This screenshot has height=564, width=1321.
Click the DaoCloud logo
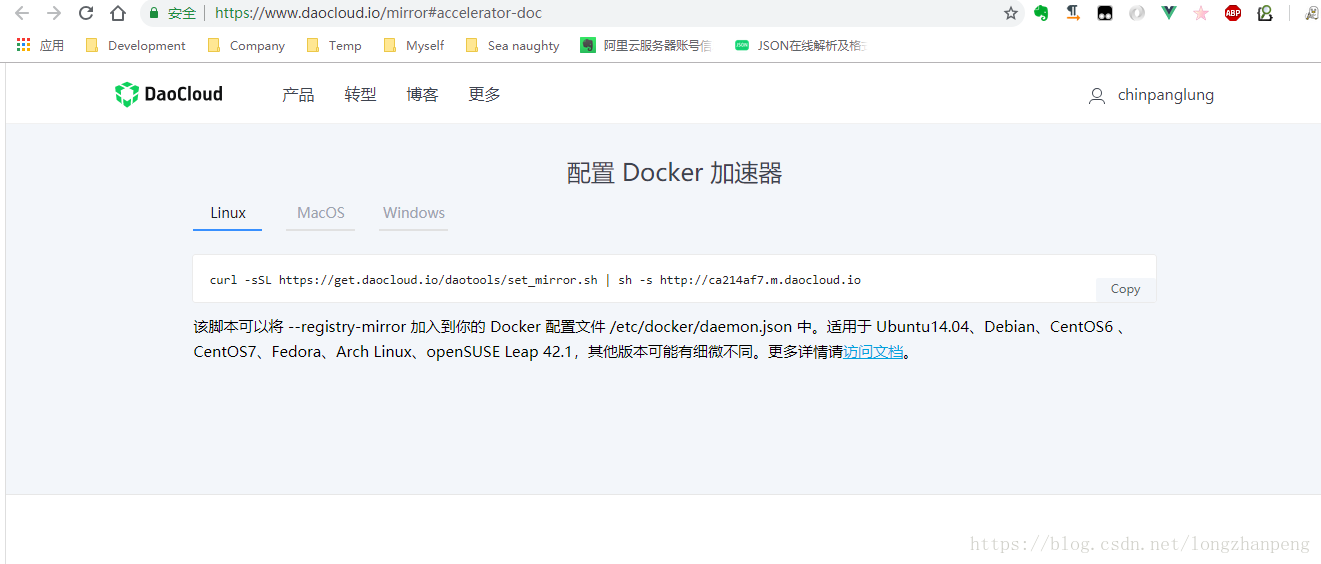click(169, 94)
